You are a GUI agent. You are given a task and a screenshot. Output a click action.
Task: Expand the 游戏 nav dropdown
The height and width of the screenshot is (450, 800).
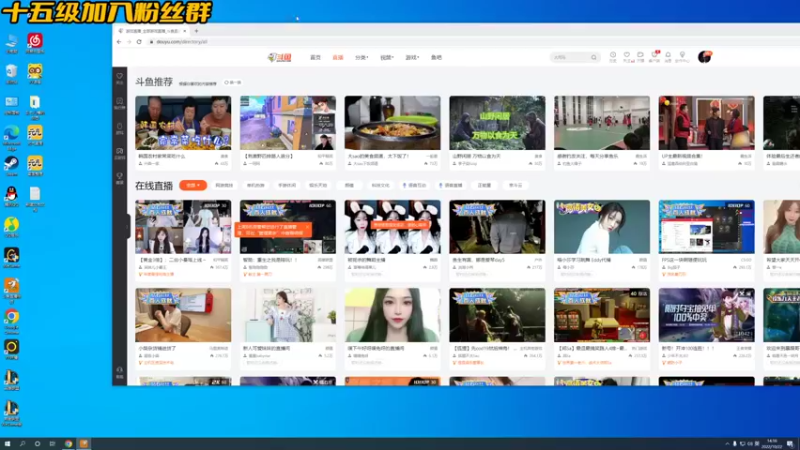[x=412, y=58]
